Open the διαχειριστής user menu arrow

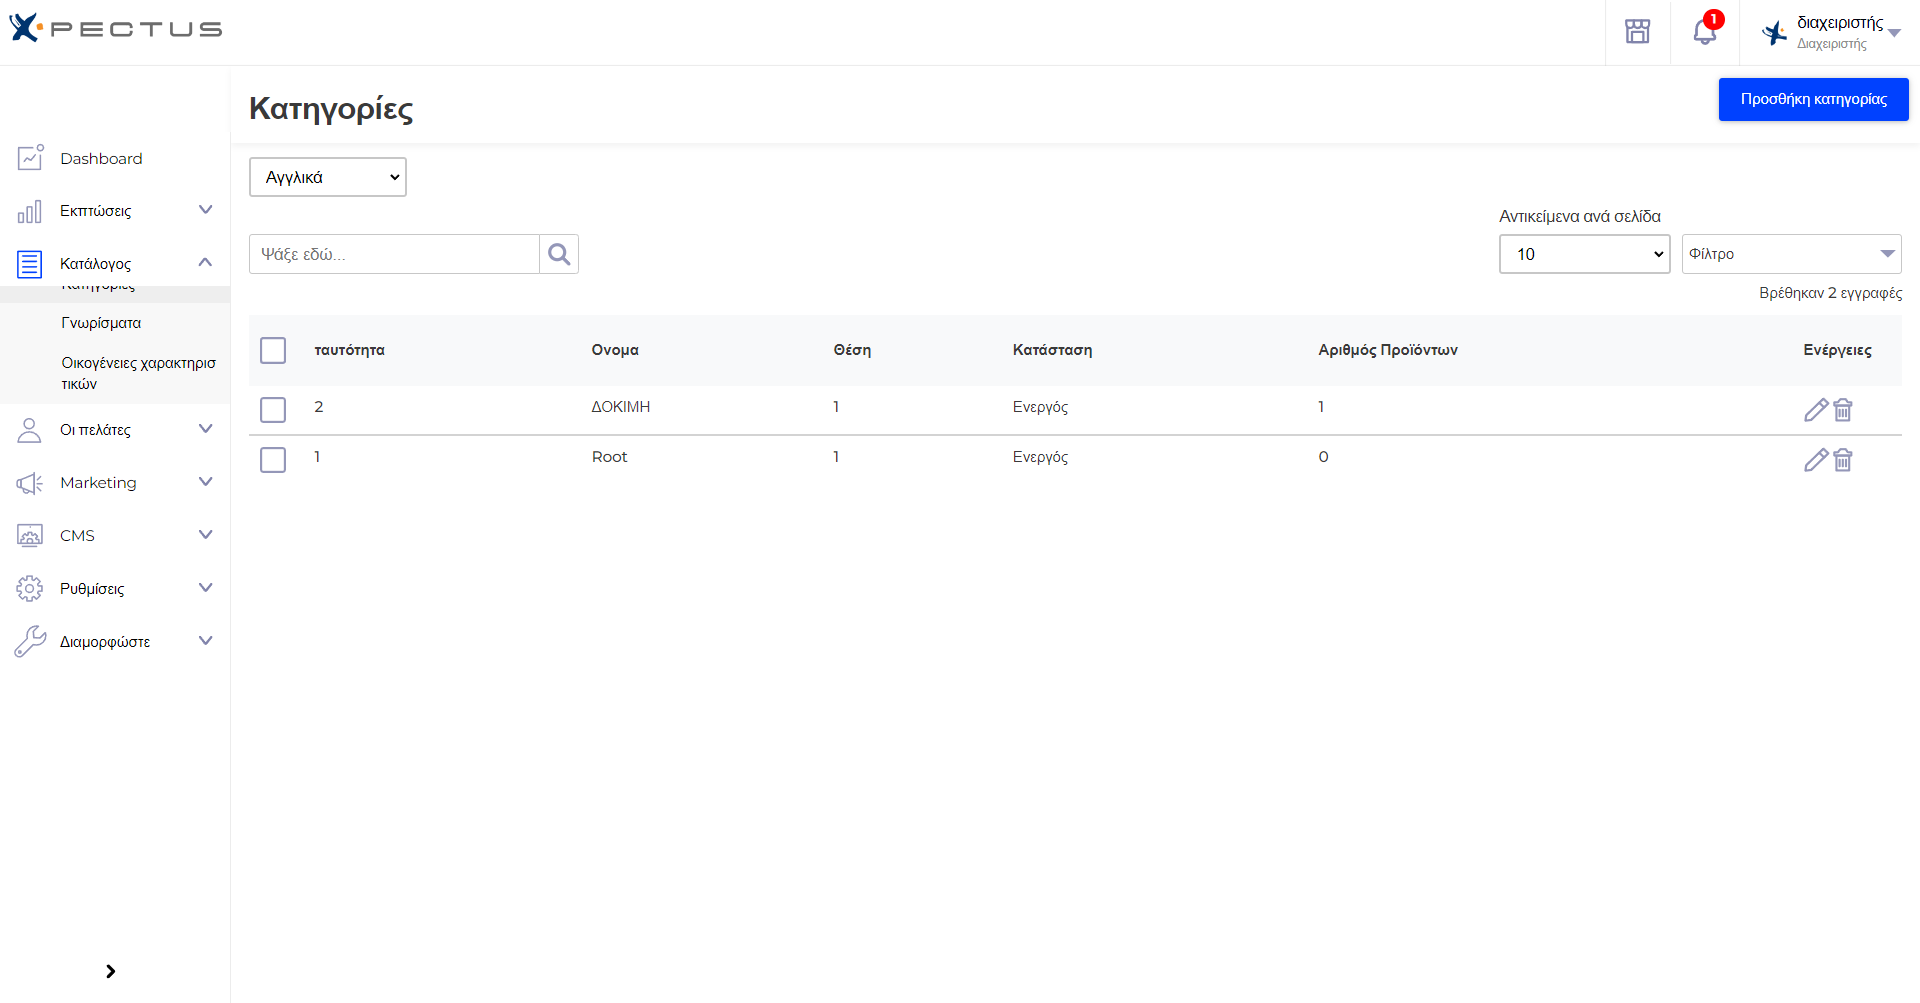pos(1894,33)
